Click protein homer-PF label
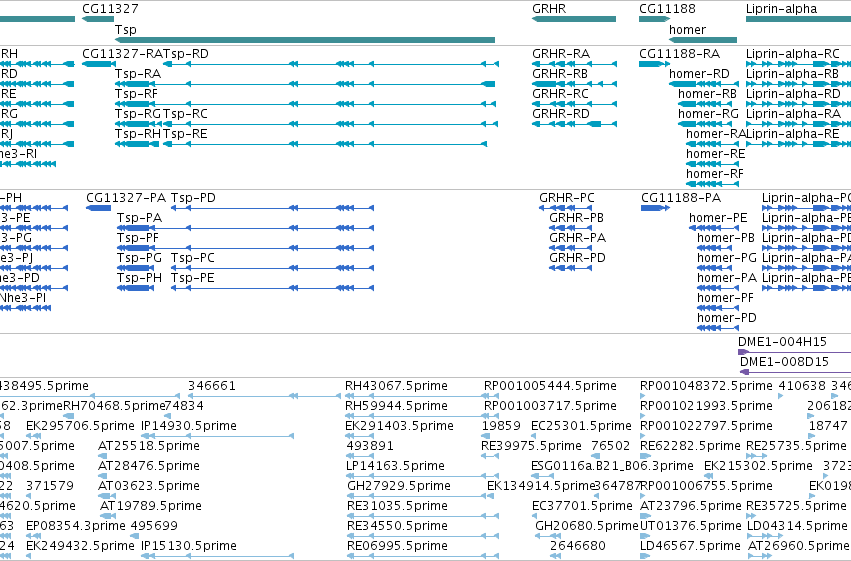The height and width of the screenshot is (561, 851). [x=726, y=298]
